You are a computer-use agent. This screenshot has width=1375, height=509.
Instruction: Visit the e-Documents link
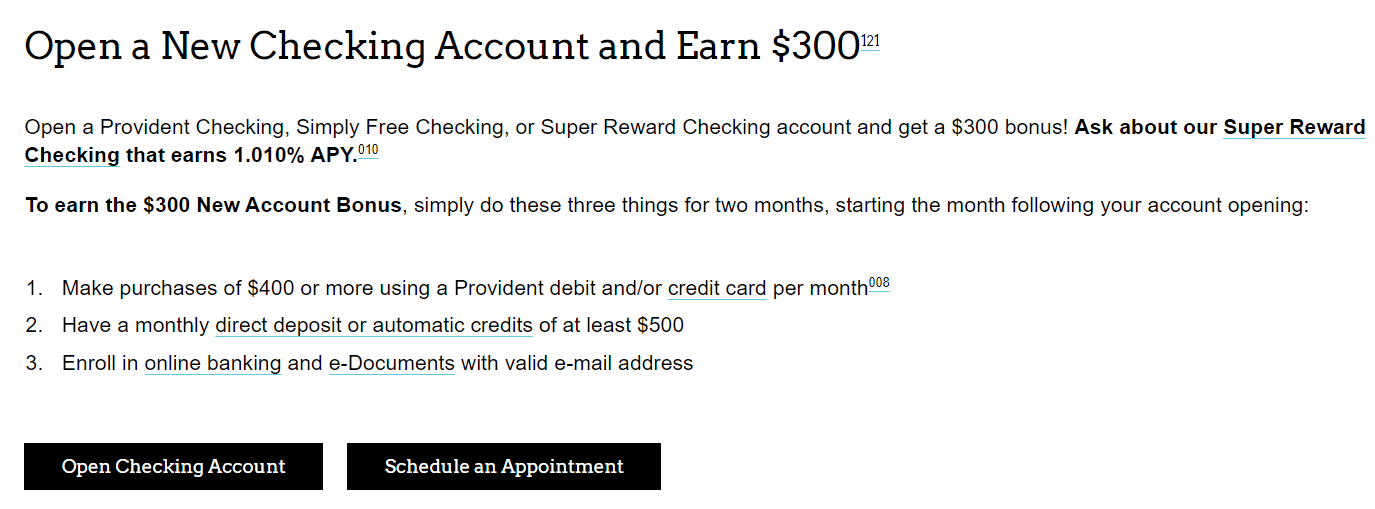tap(392, 363)
